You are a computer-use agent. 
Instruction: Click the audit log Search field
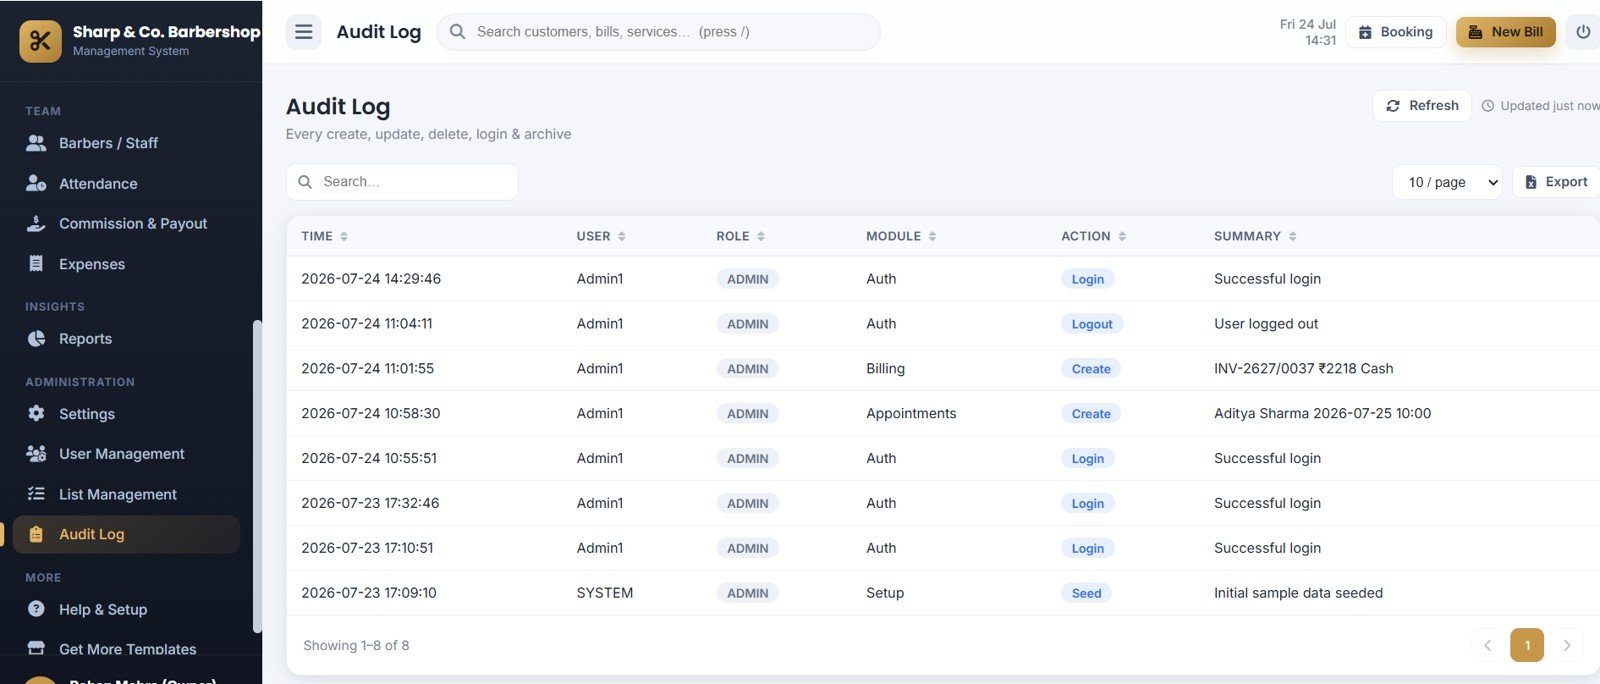coord(402,182)
